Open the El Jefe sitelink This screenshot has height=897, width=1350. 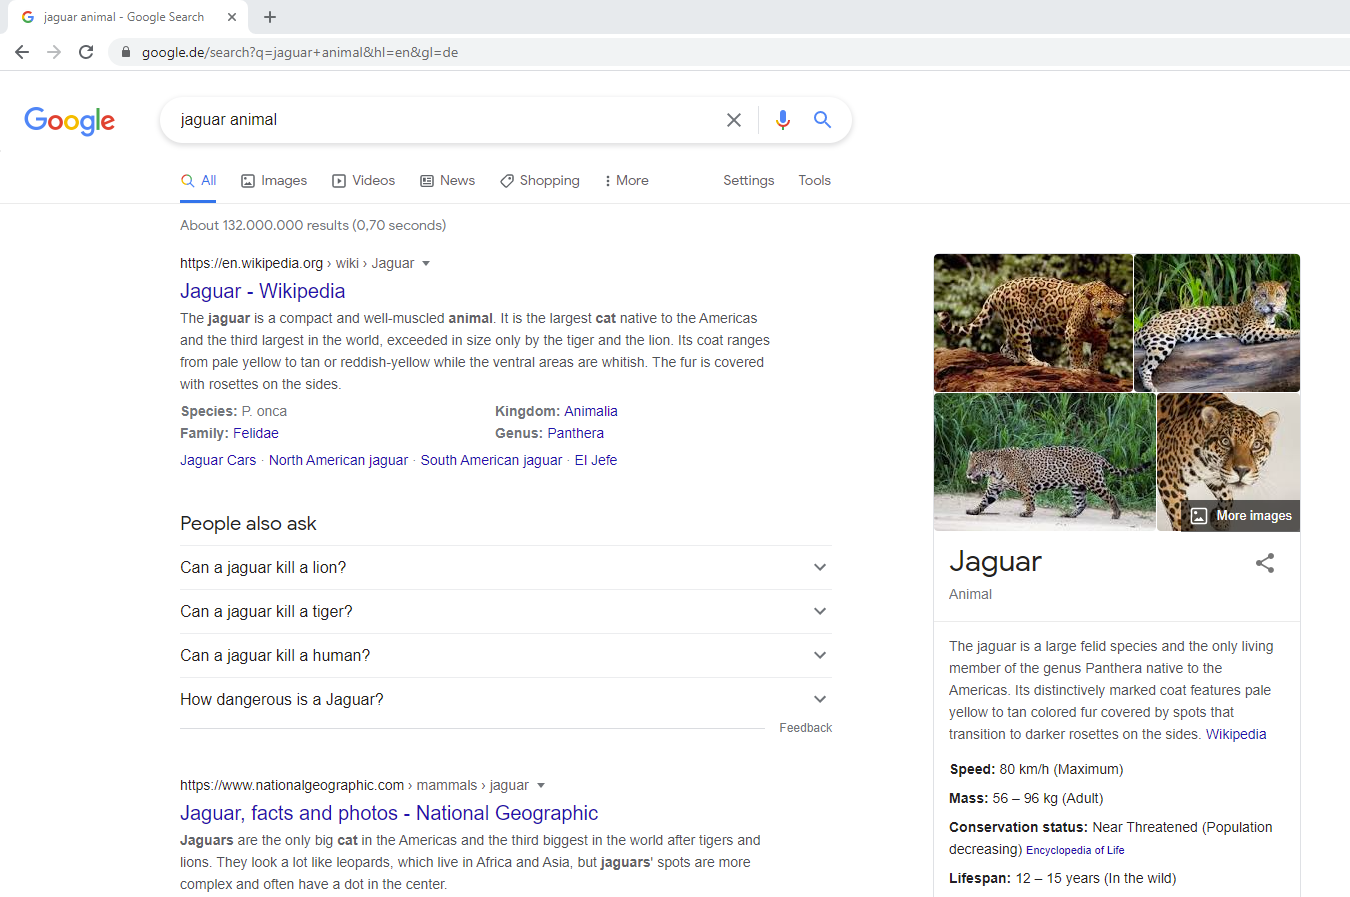596,460
